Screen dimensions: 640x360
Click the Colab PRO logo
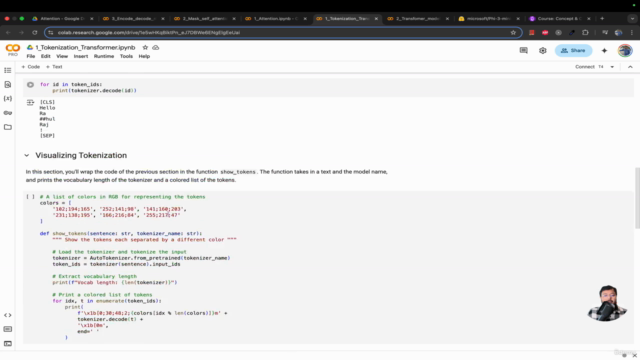13,50
